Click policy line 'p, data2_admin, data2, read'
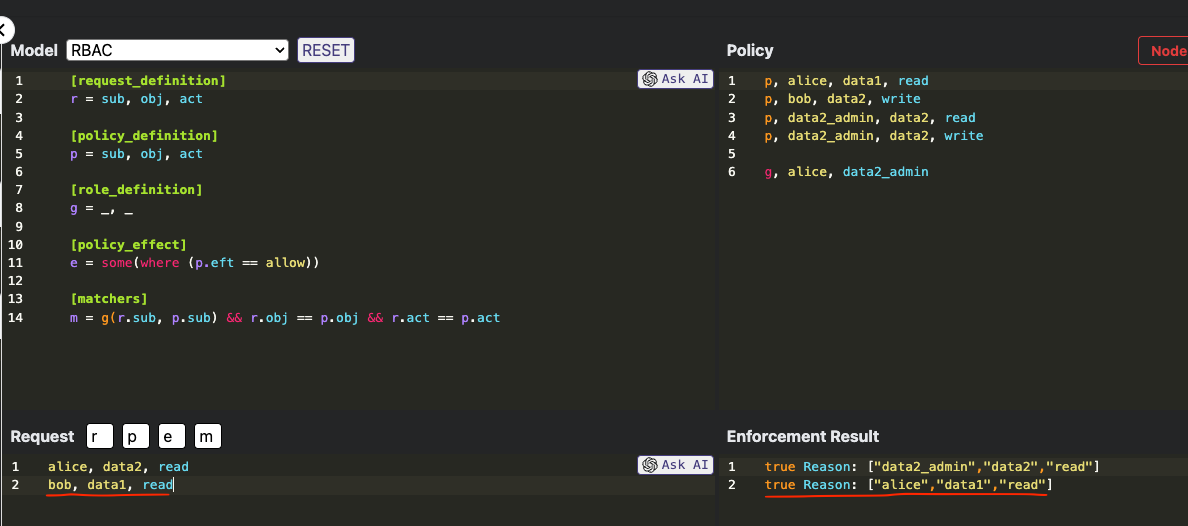Screen dimensions: 1188x526 point(870,117)
